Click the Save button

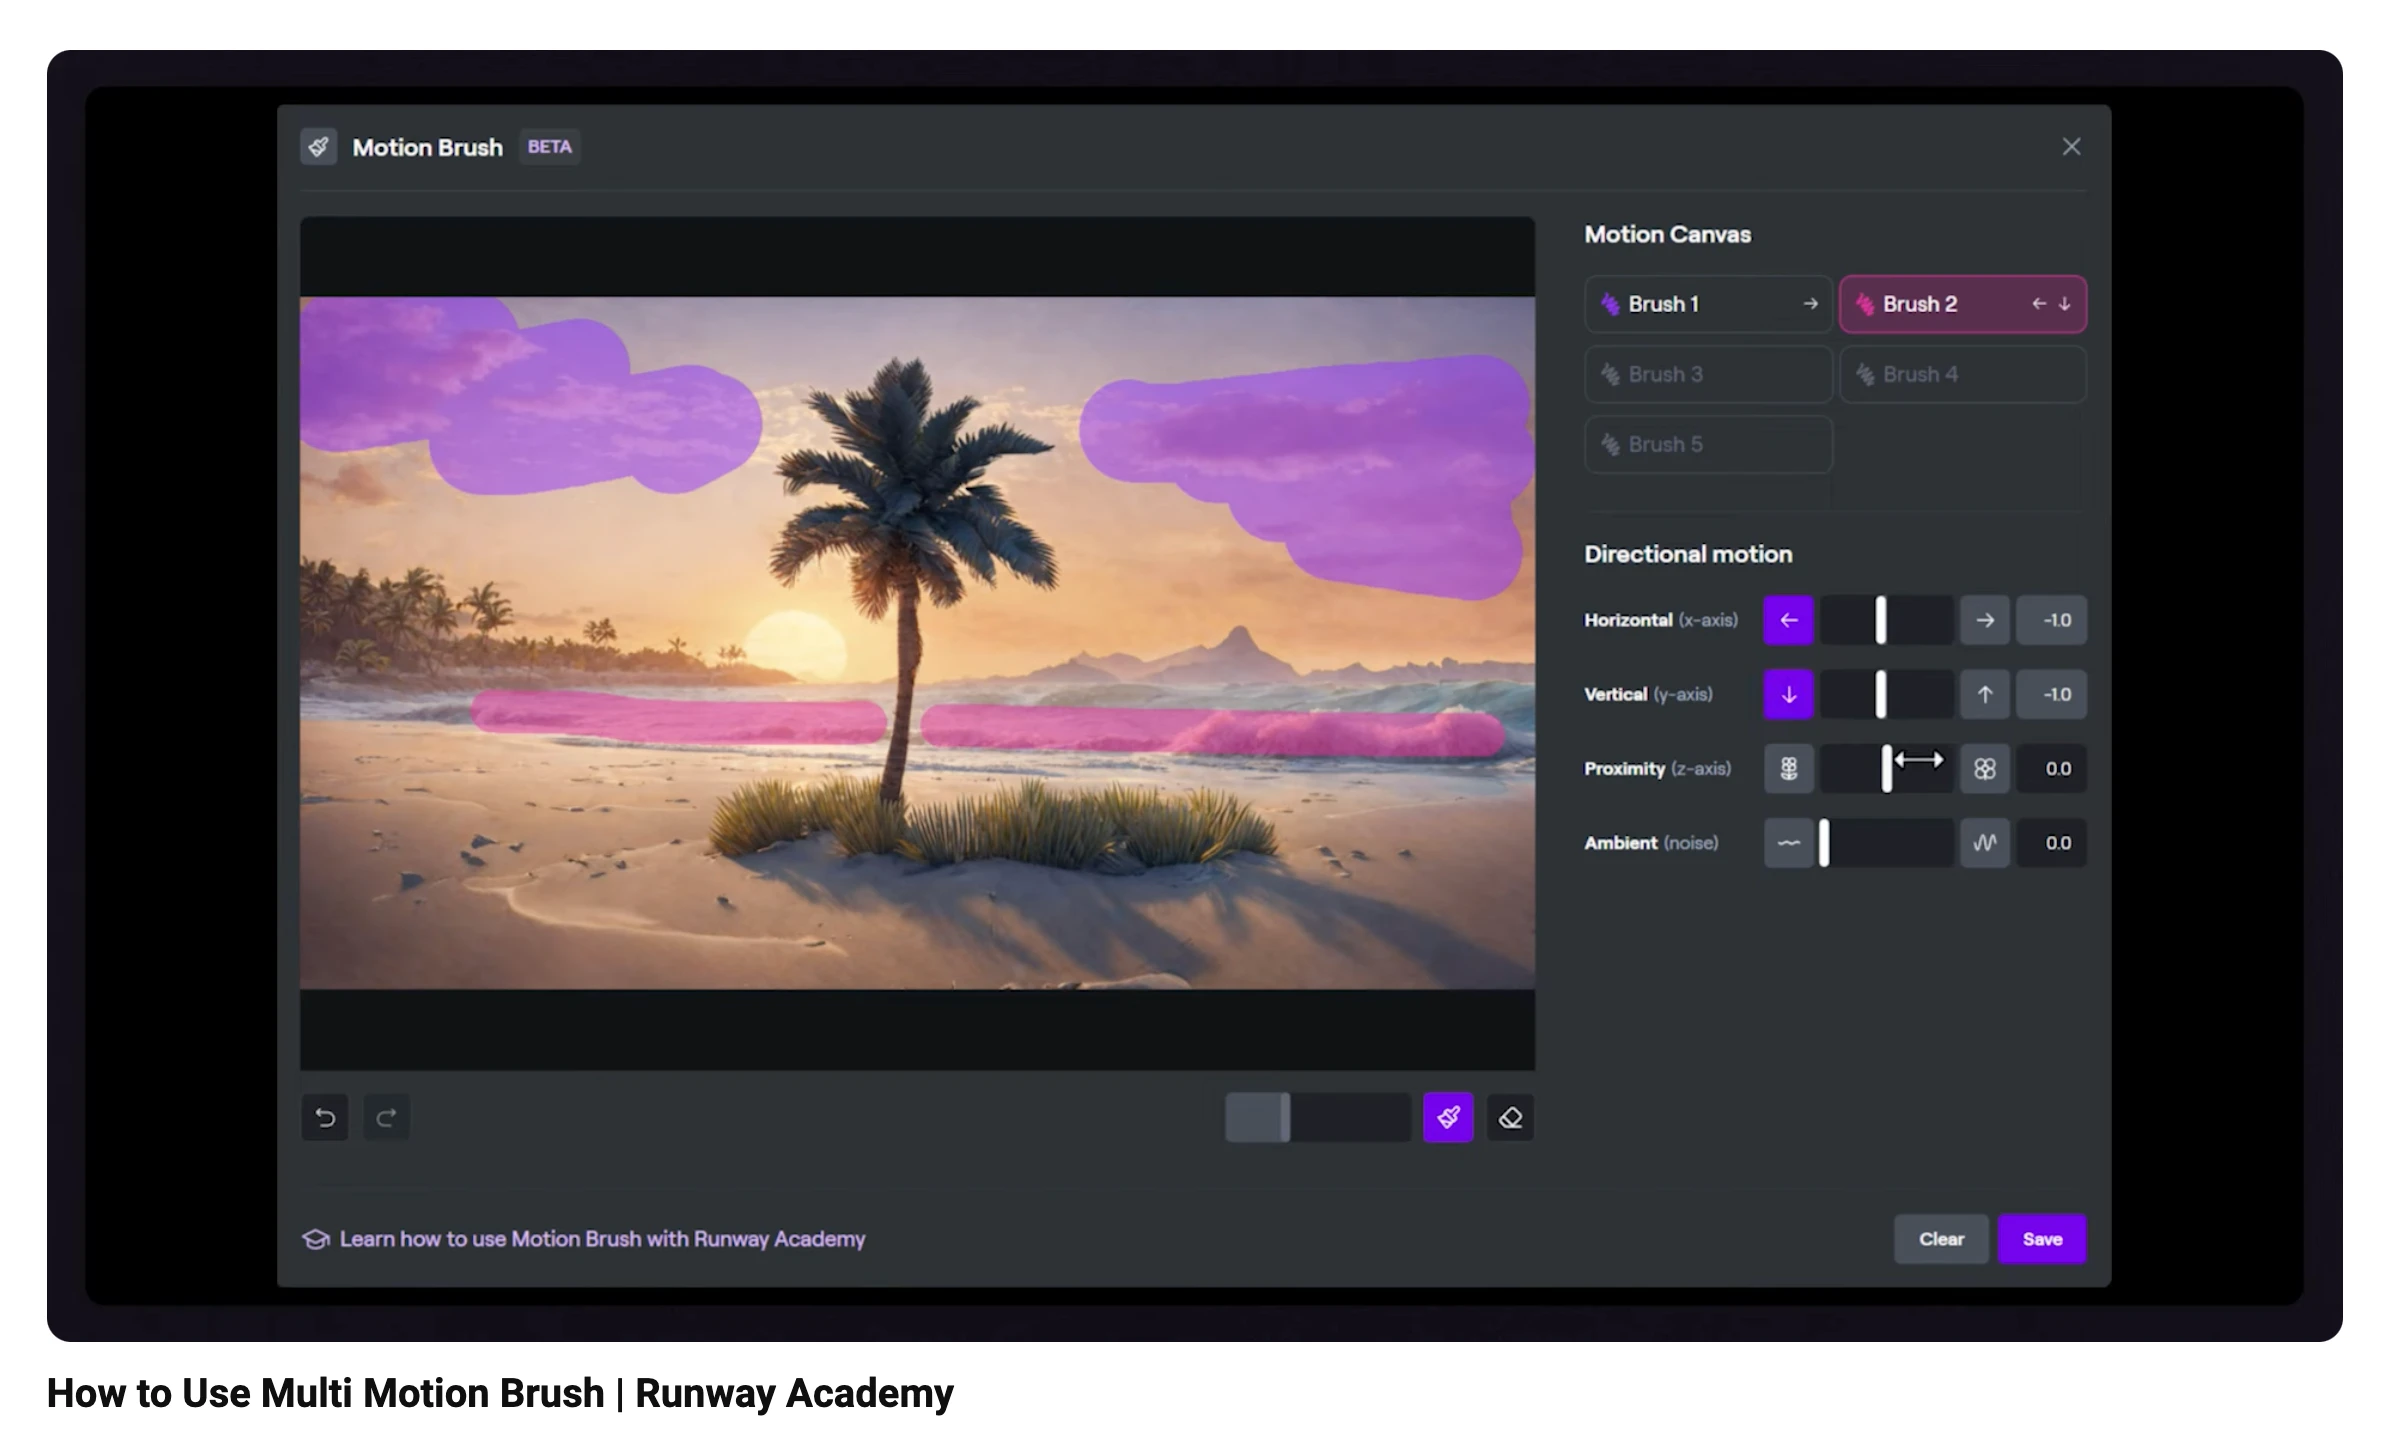2041,1239
